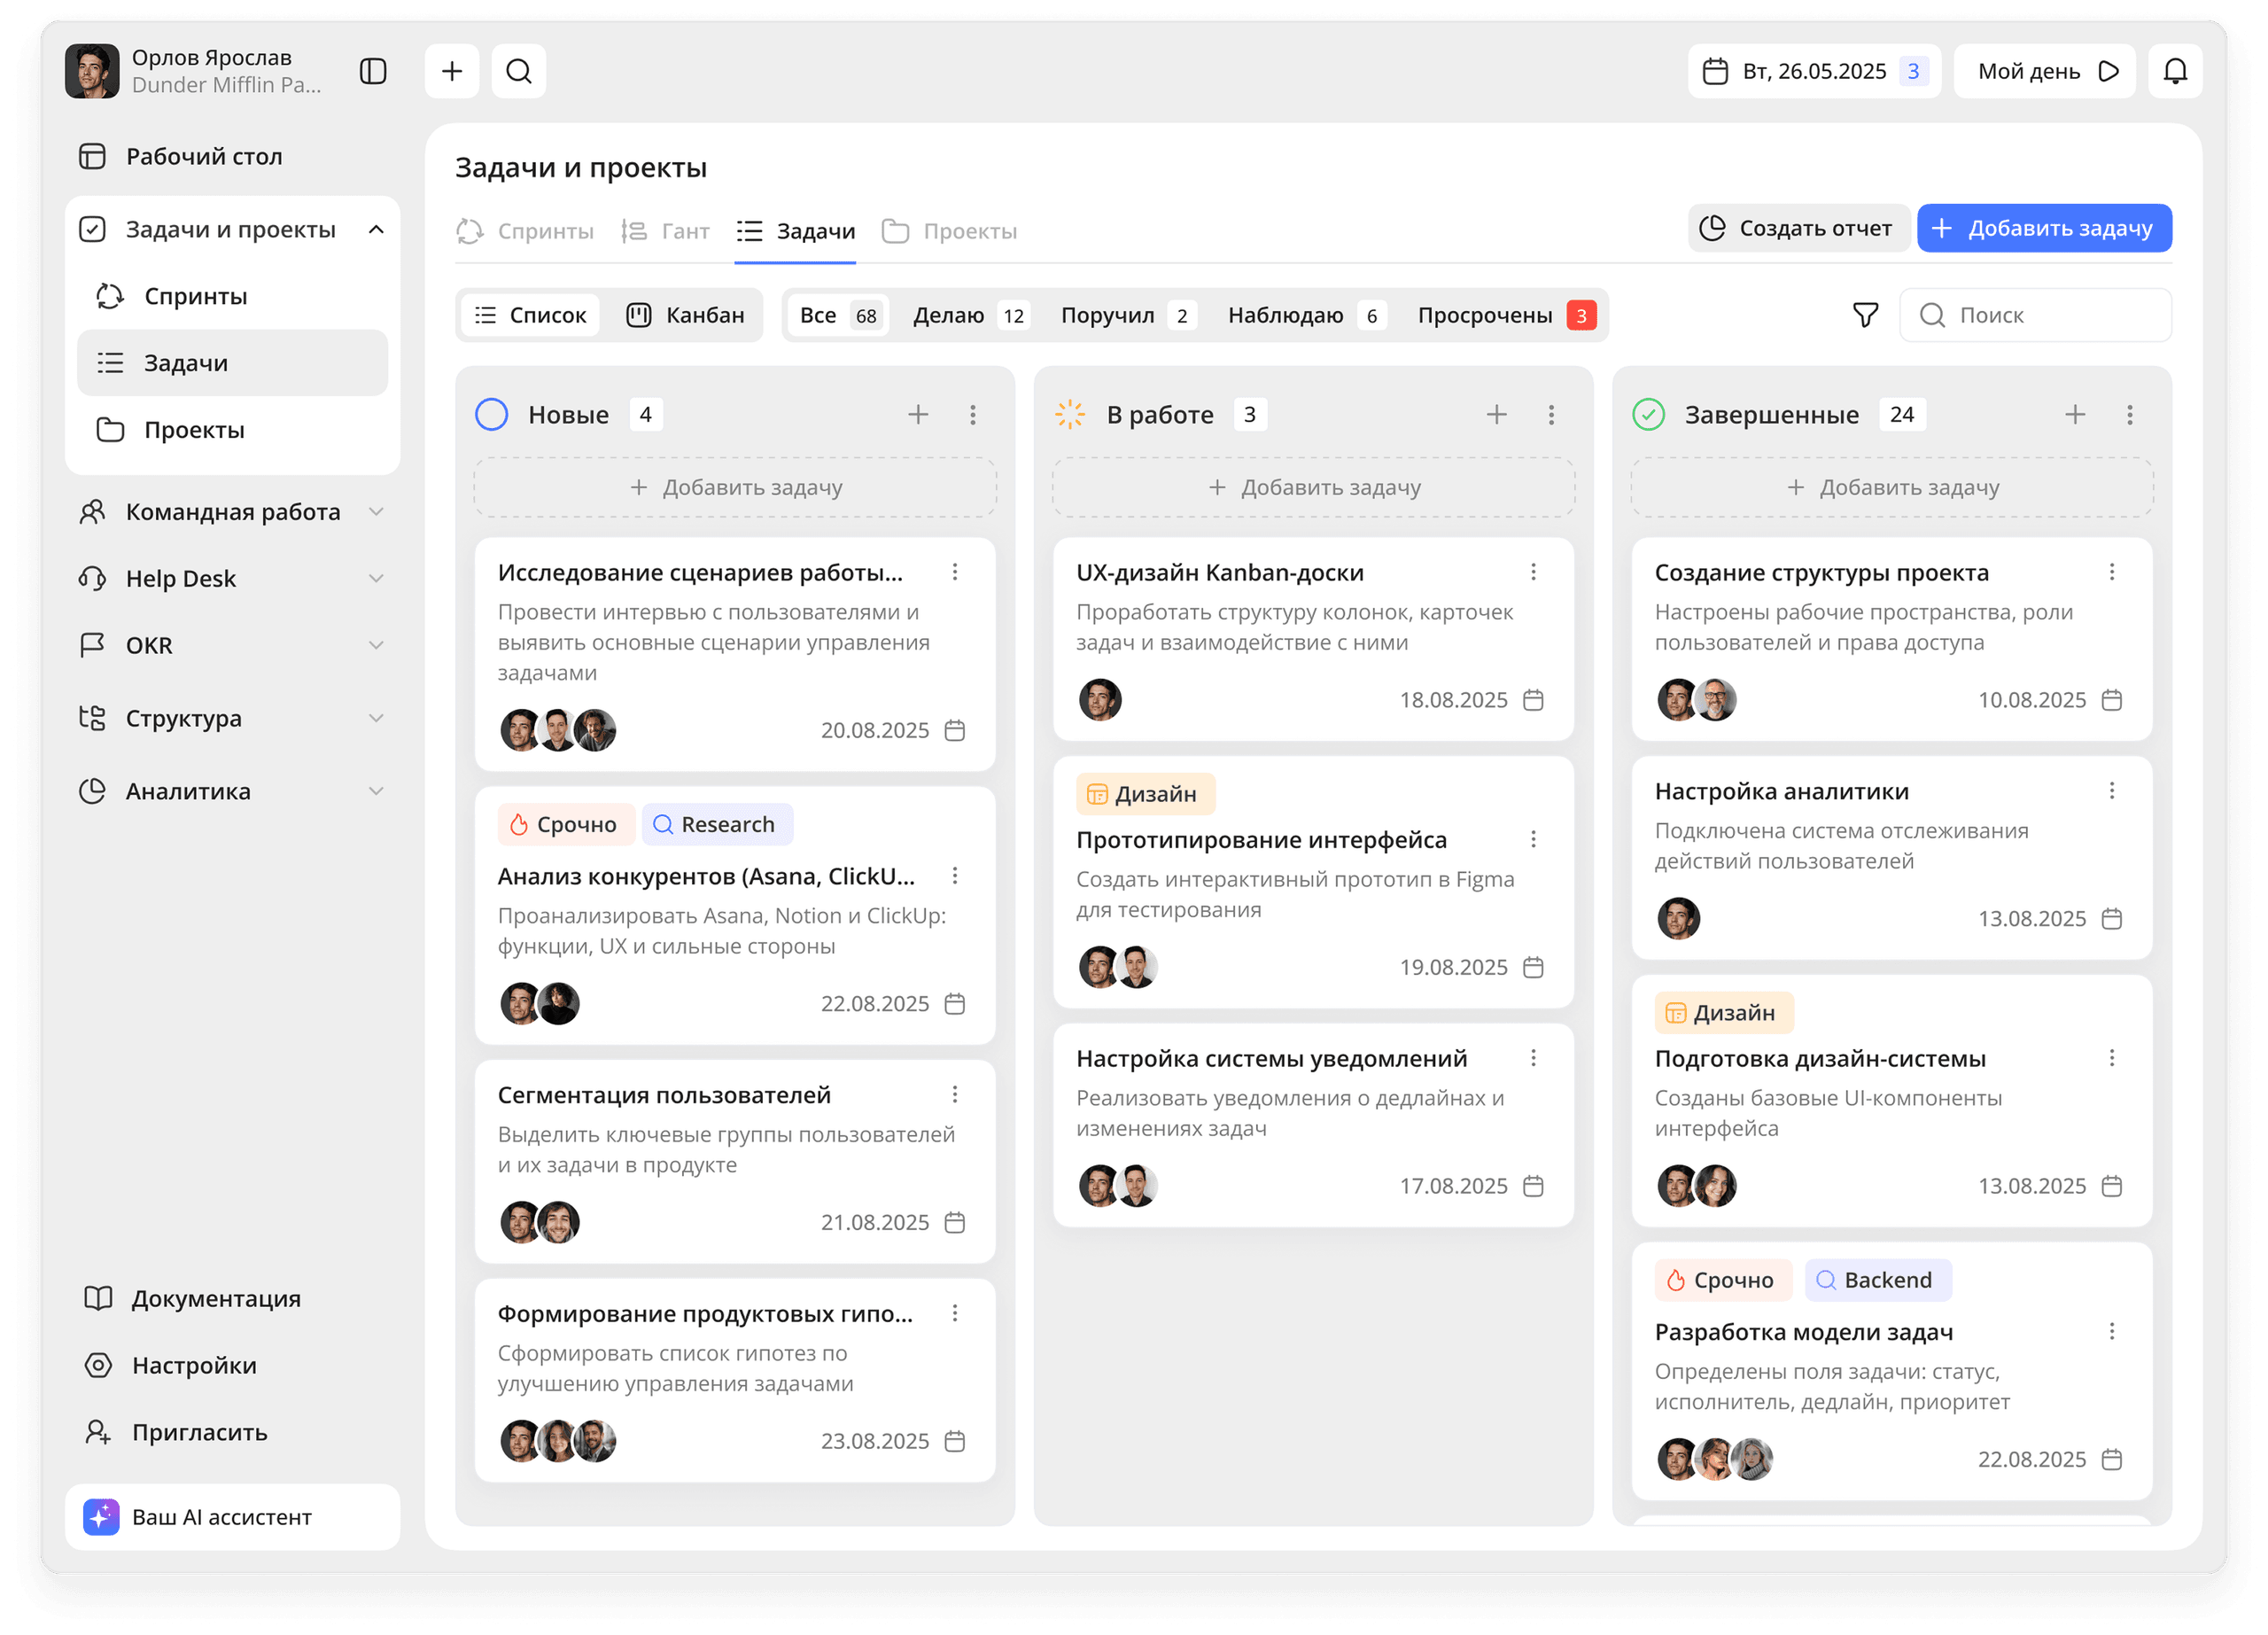Switch to Список view
This screenshot has height=1635, width=2268.
[530, 315]
